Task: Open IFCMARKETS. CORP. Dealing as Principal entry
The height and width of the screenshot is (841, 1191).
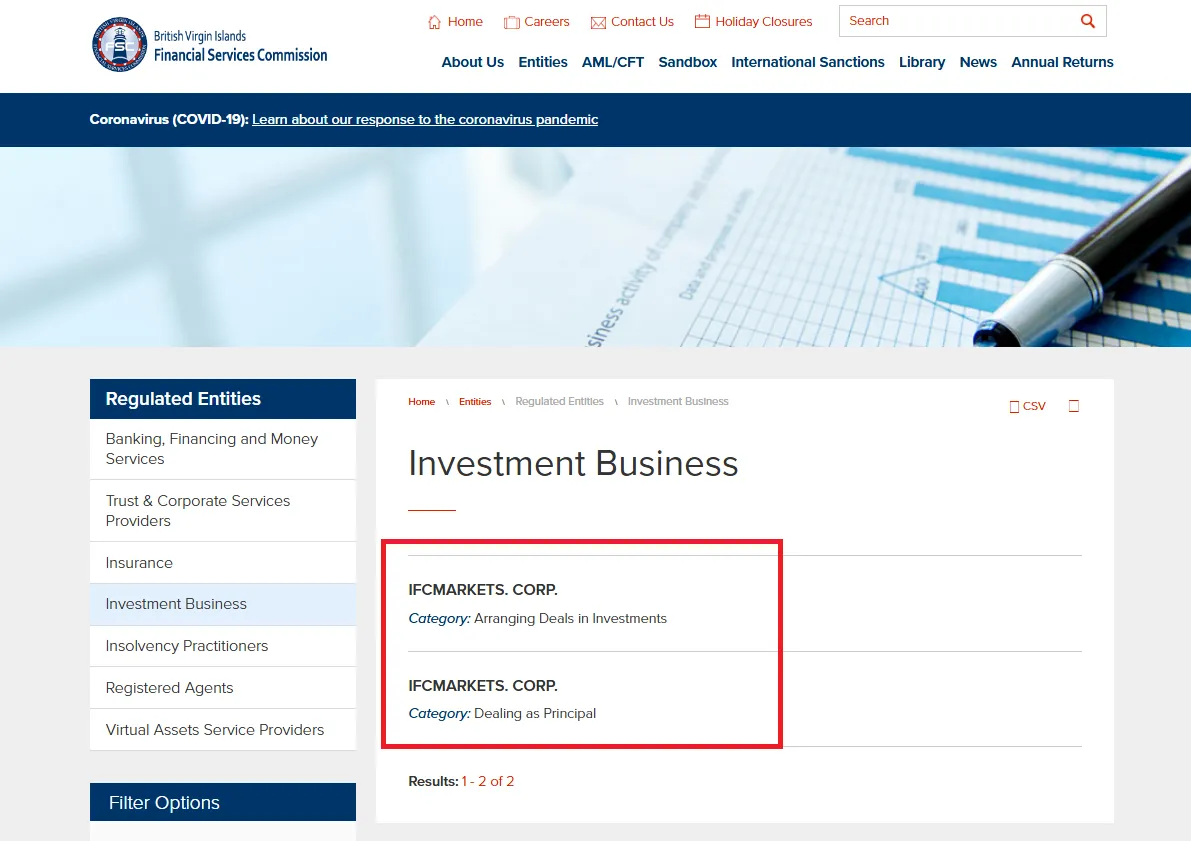Action: click(x=483, y=686)
